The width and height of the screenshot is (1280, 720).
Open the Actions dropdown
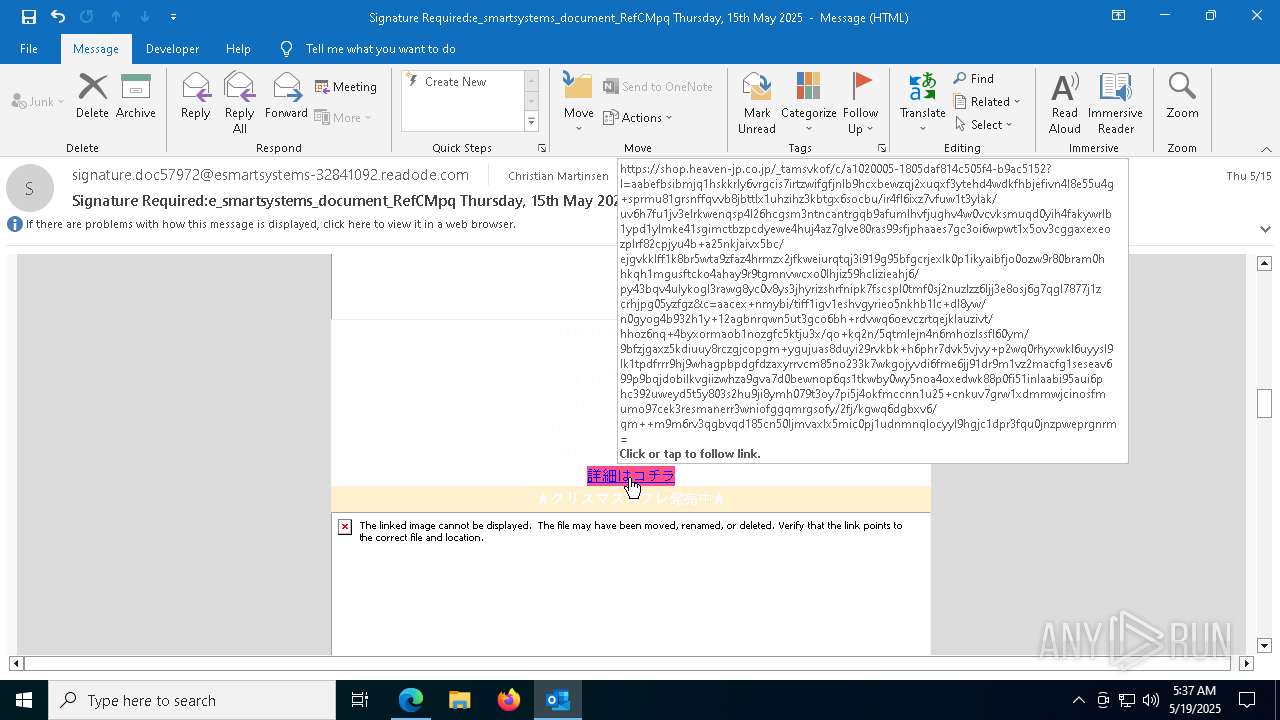638,117
